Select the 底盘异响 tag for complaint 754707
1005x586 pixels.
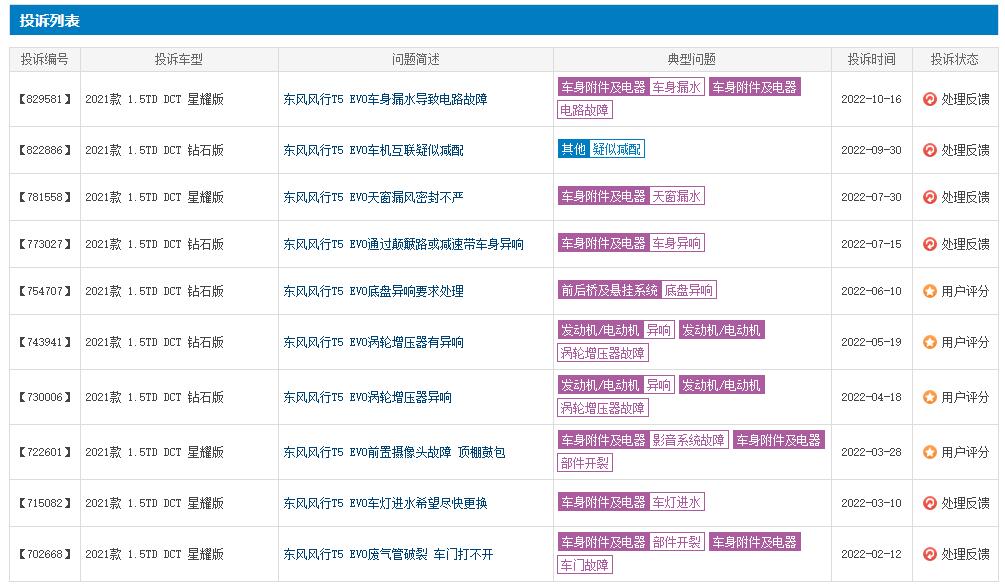pyautogui.click(x=689, y=290)
